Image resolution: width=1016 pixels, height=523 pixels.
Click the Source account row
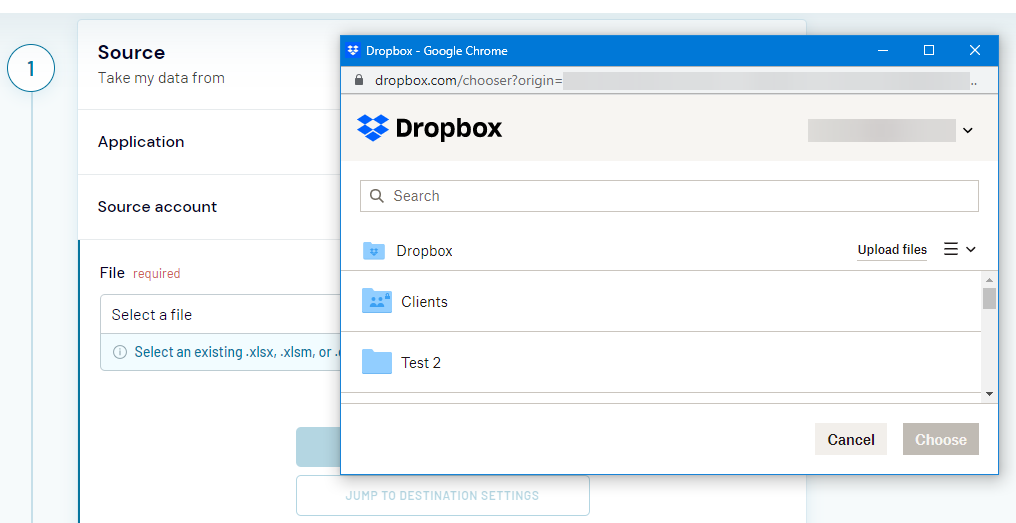point(209,207)
